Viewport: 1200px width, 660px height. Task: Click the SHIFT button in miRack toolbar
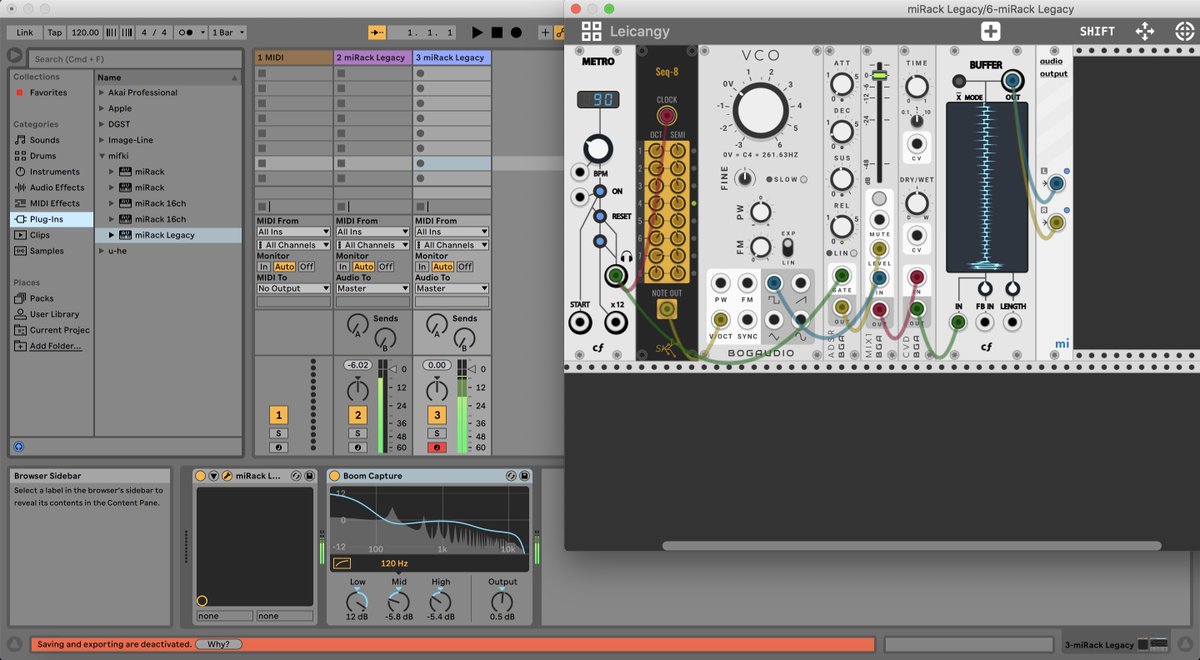(x=1097, y=31)
